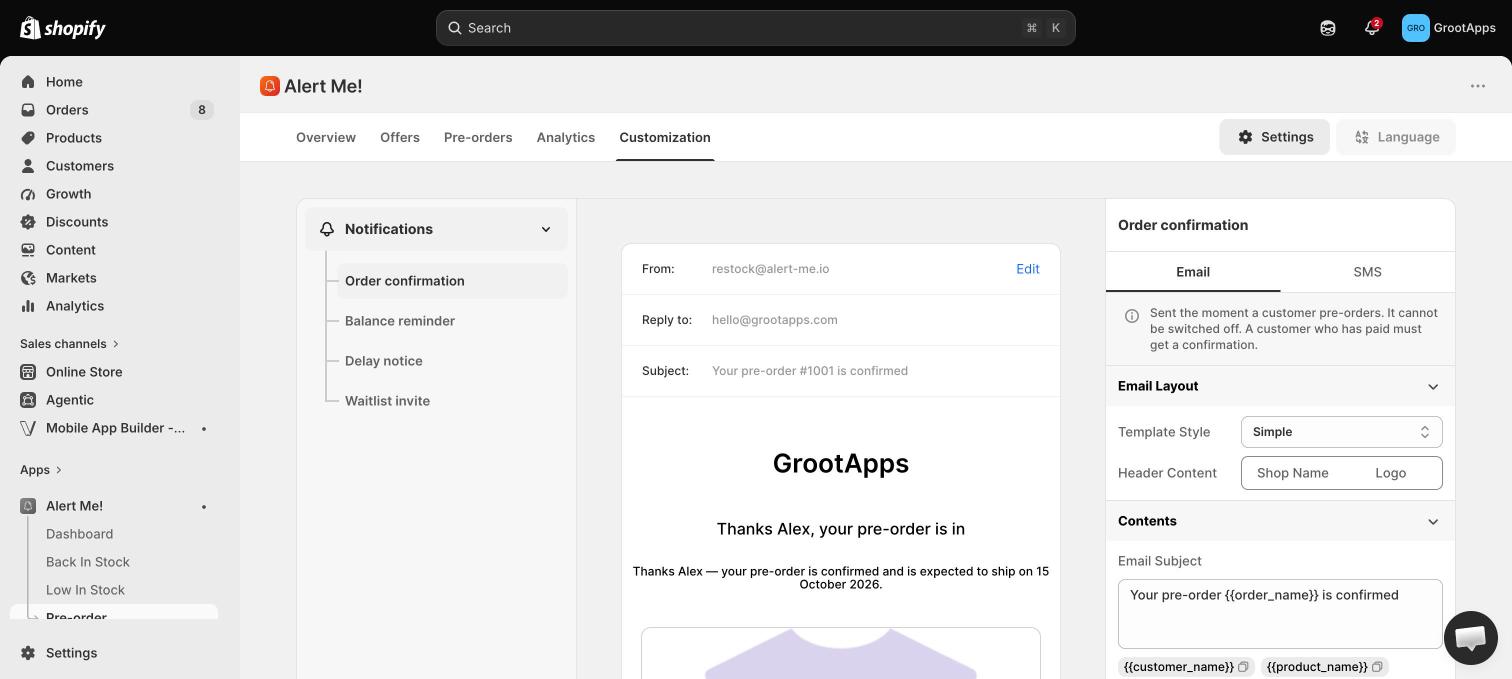Screen dimensions: 1512x679
Task: Open notifications bell in top bar
Action: (1372, 28)
